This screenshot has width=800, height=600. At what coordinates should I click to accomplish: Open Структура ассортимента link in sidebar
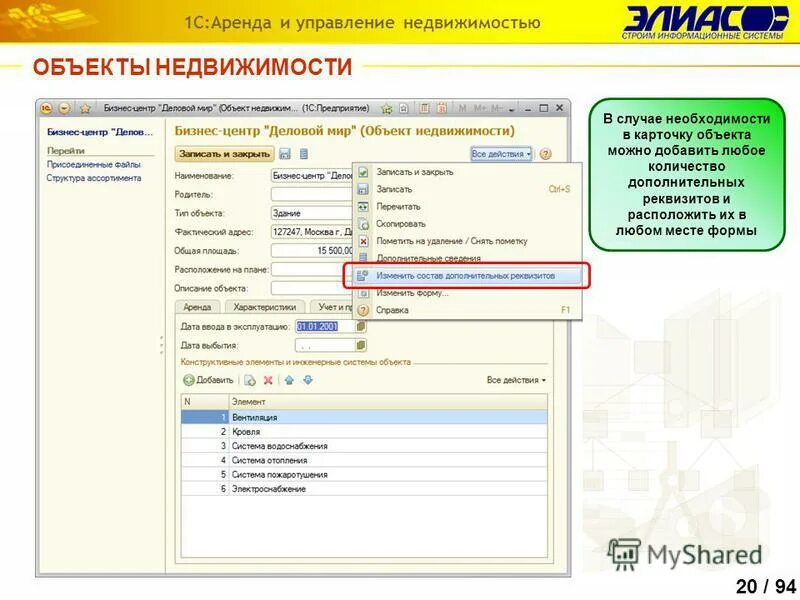click(x=94, y=178)
